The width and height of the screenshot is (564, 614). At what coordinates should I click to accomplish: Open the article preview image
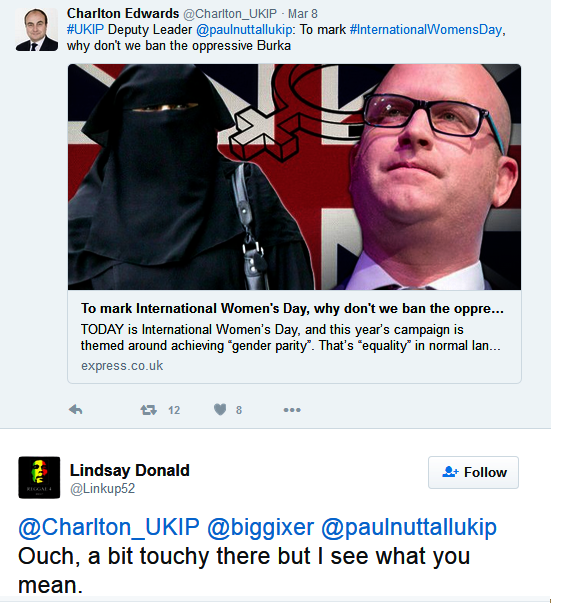(294, 177)
